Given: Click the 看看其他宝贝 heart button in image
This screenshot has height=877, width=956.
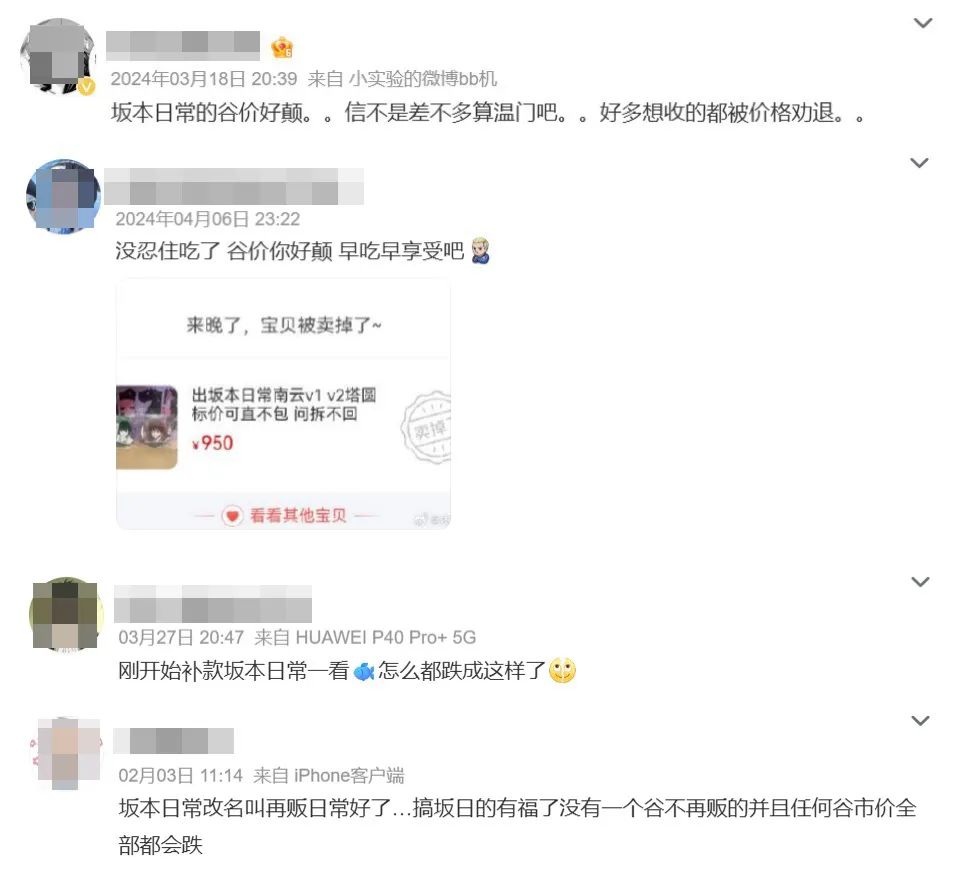Looking at the screenshot, I should pyautogui.click(x=284, y=516).
